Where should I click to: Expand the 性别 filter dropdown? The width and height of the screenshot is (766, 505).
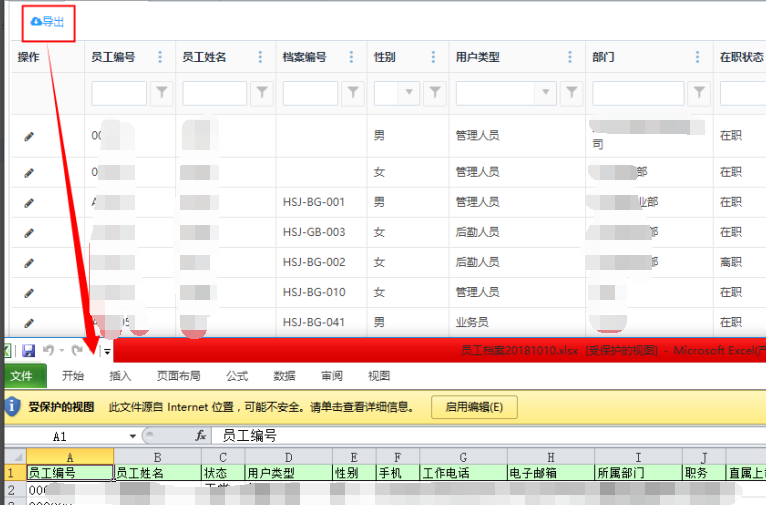click(408, 93)
